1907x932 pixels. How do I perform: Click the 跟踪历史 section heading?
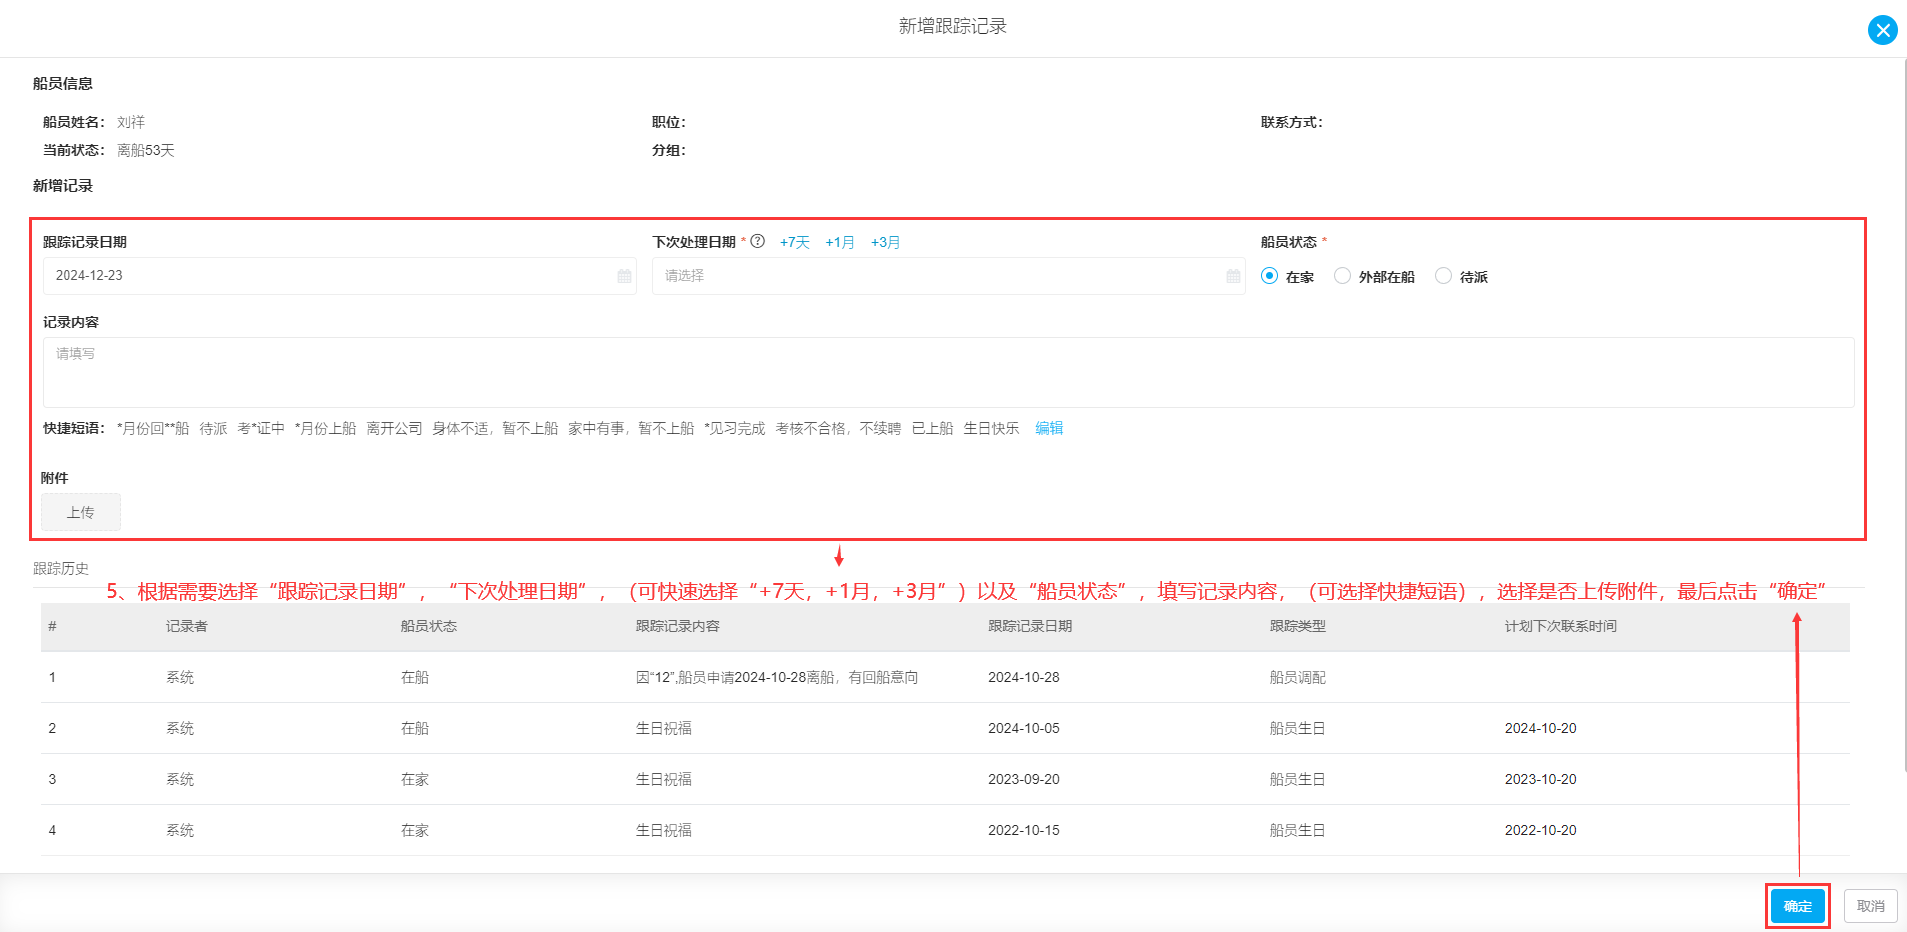click(x=61, y=568)
